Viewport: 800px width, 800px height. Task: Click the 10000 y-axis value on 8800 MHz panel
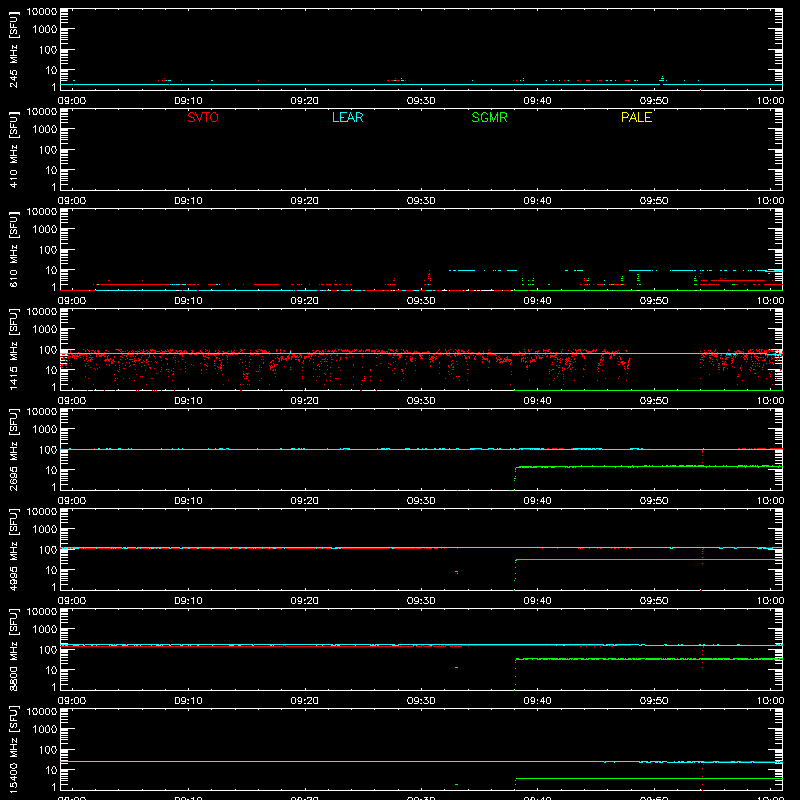click(42, 612)
